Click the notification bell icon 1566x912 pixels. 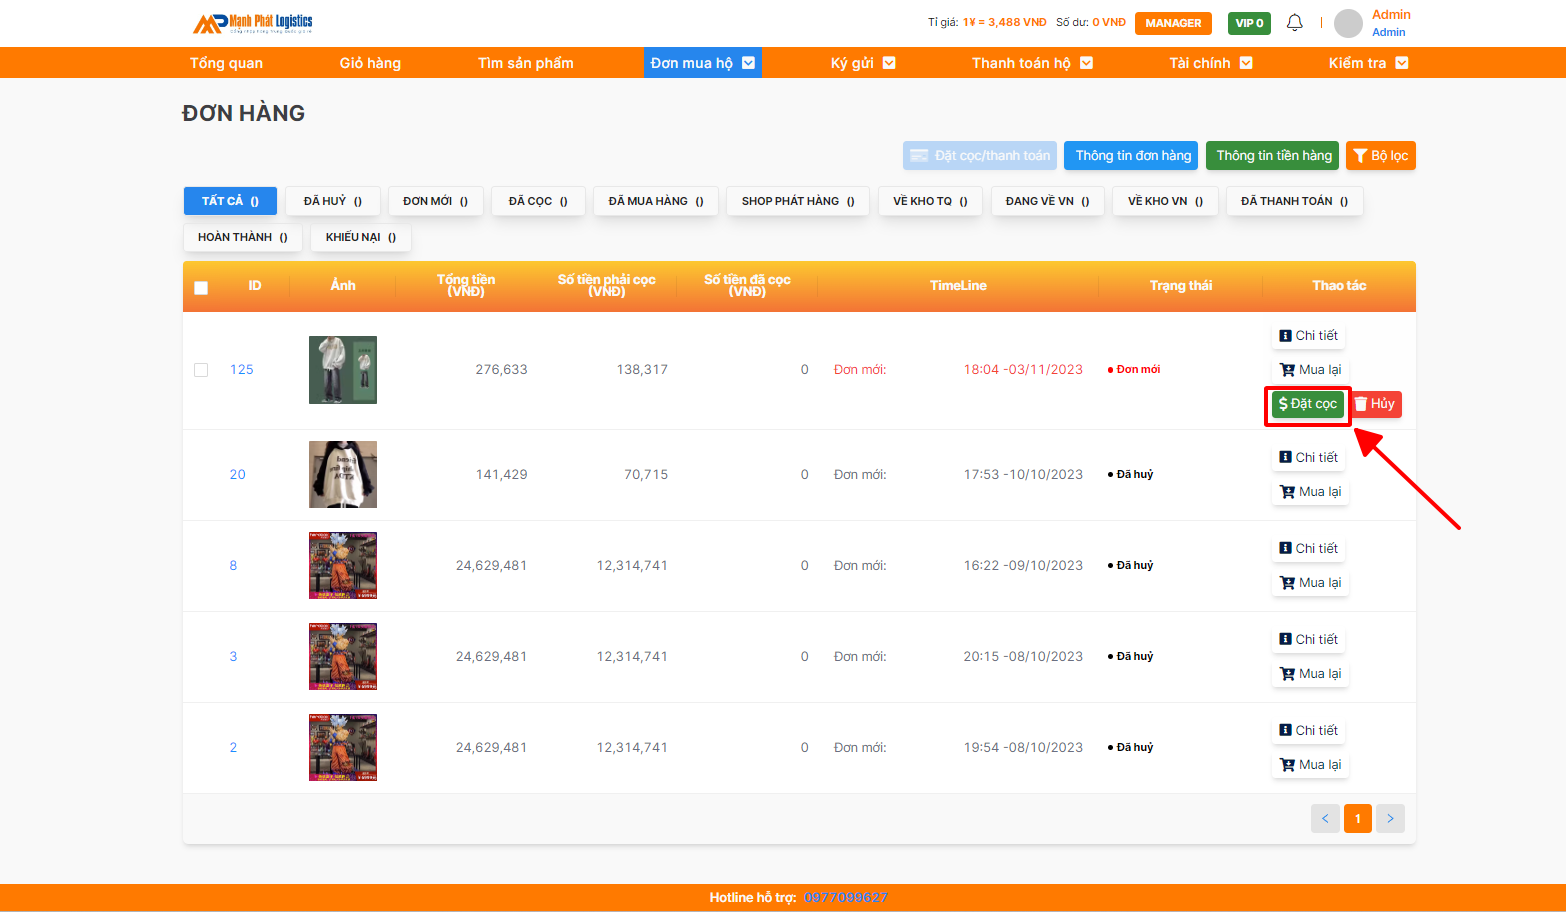(x=1294, y=22)
